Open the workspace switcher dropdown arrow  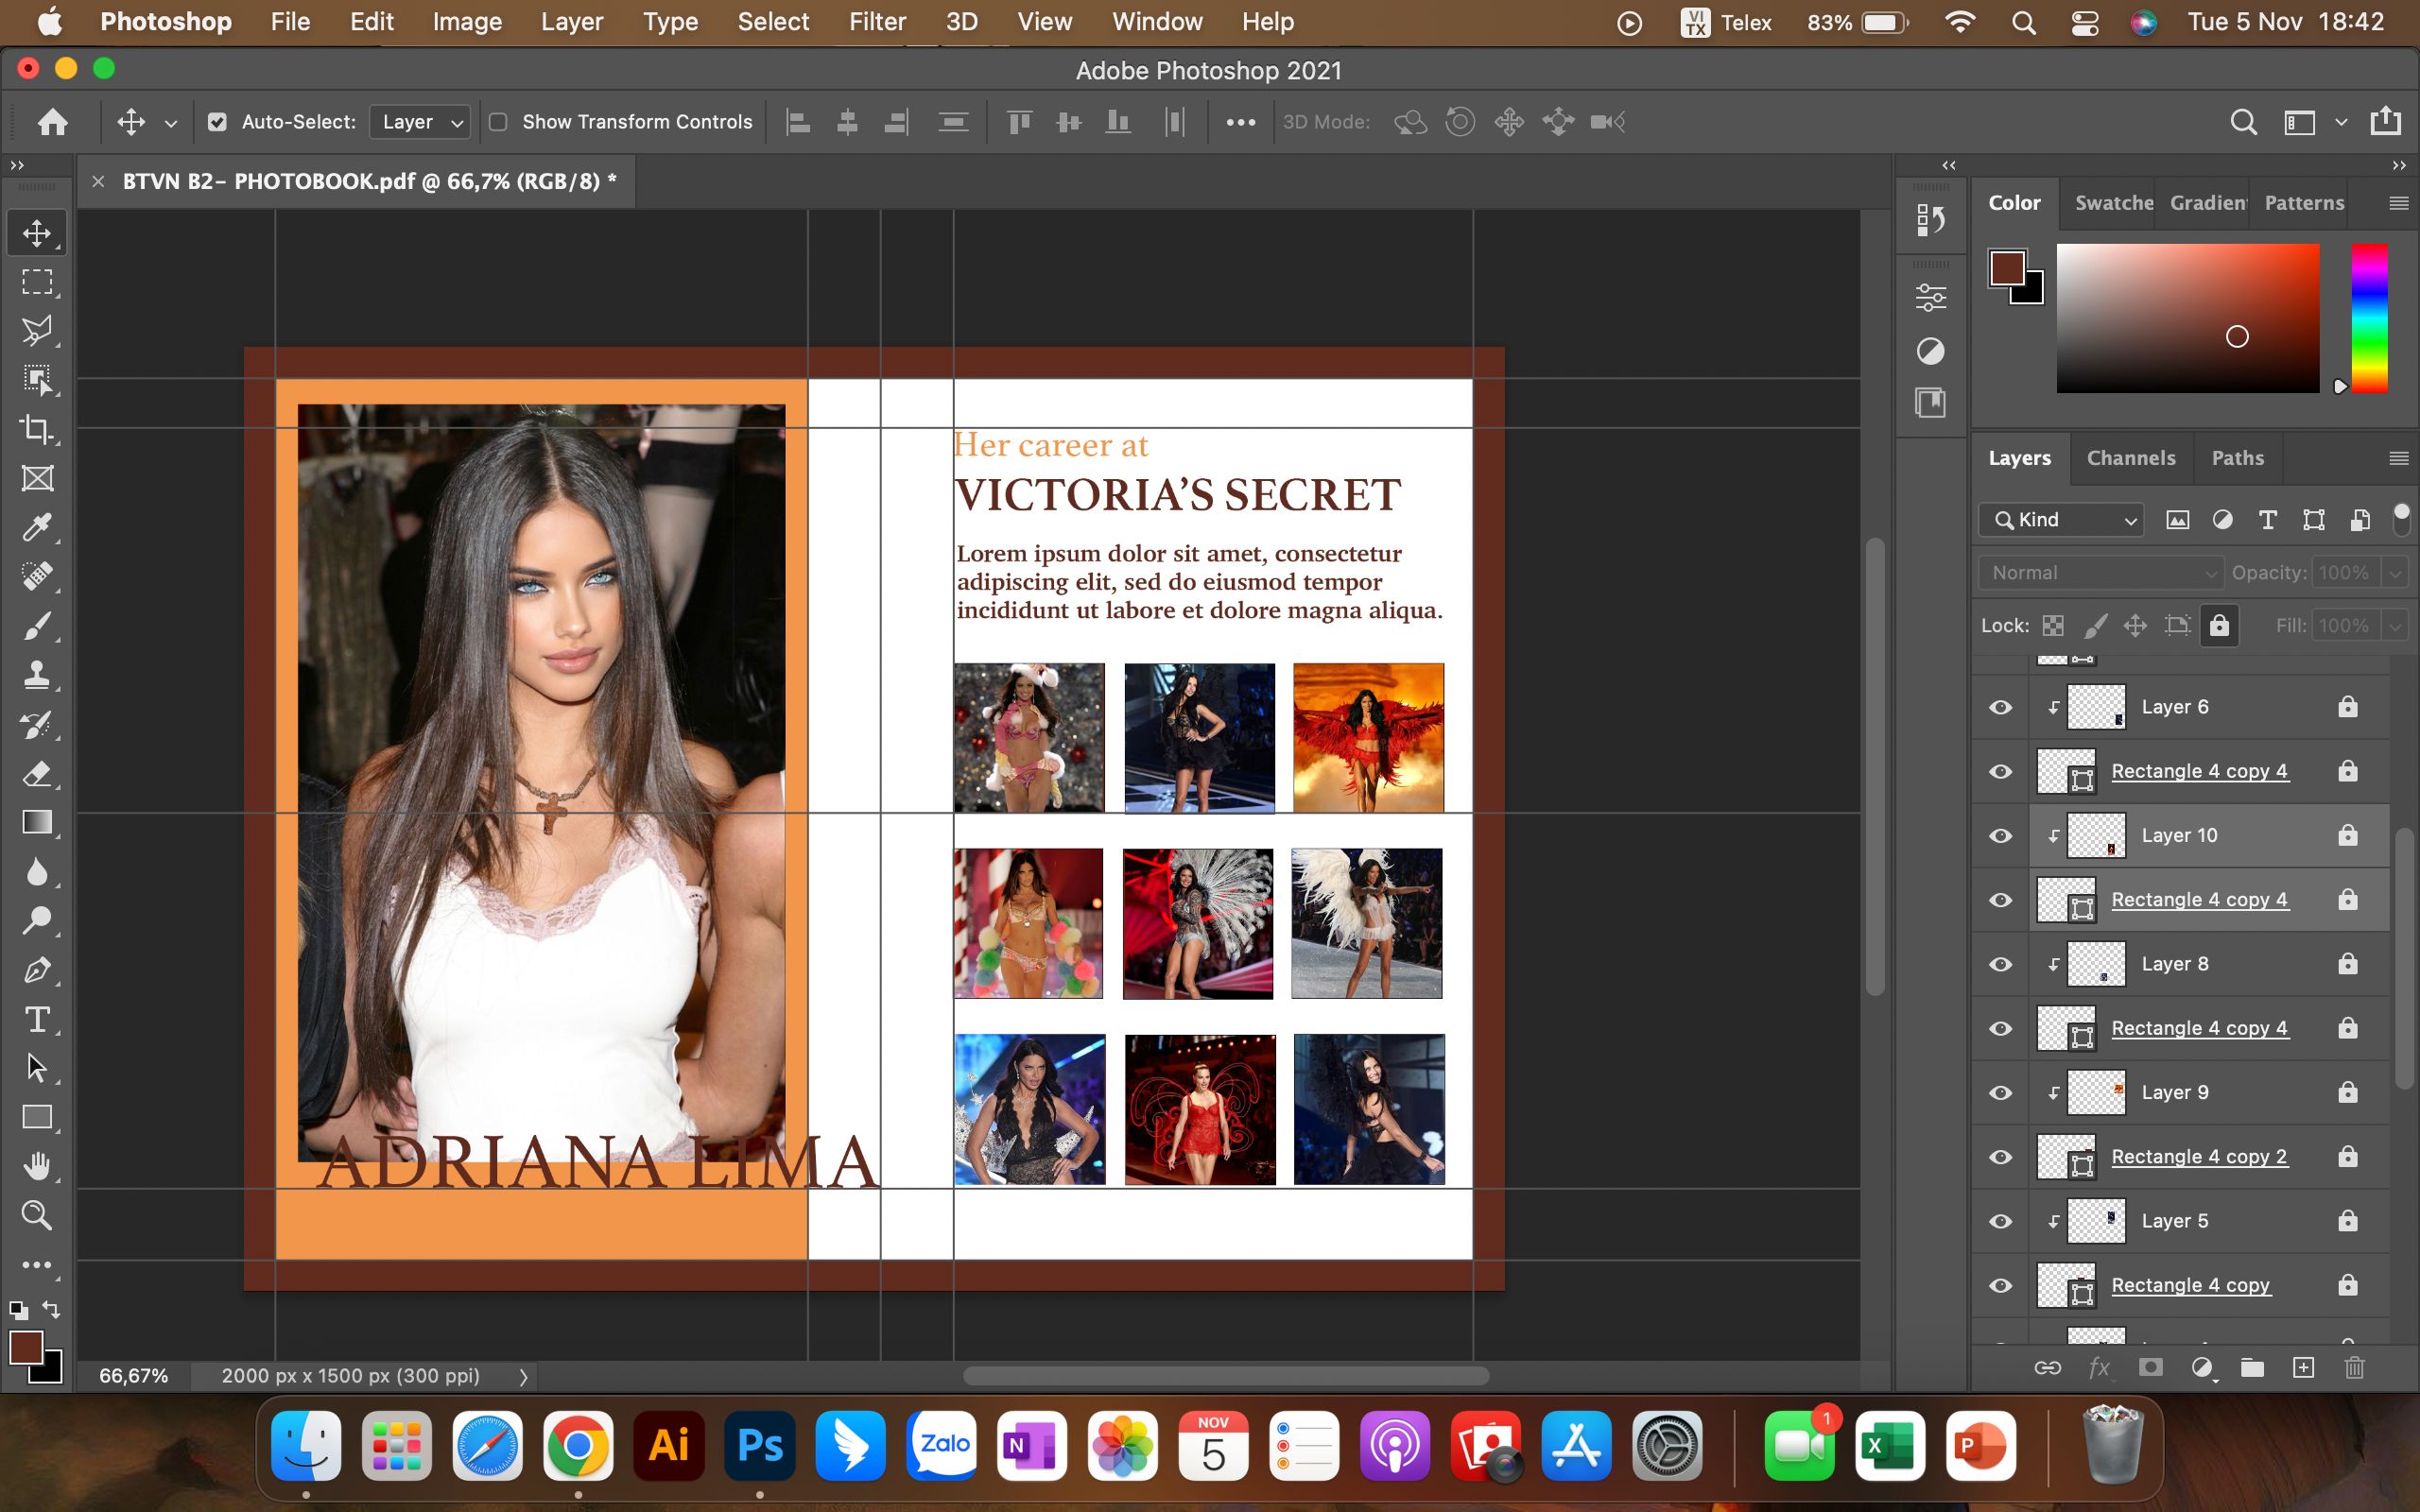[x=2341, y=122]
